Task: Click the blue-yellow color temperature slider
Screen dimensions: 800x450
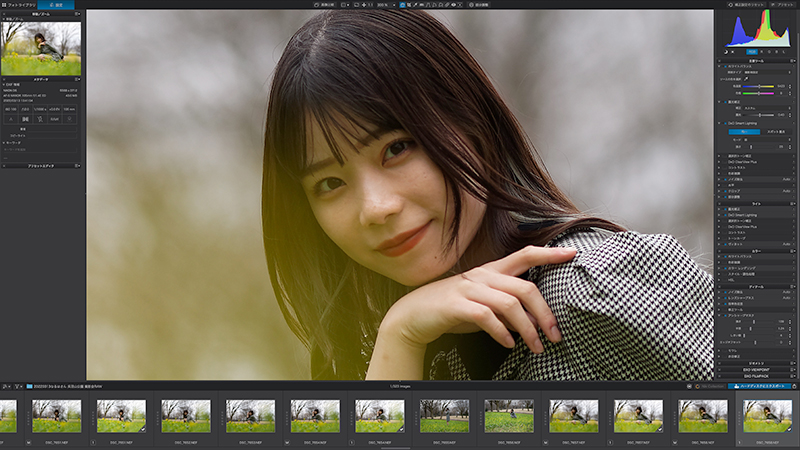Action: point(759,86)
